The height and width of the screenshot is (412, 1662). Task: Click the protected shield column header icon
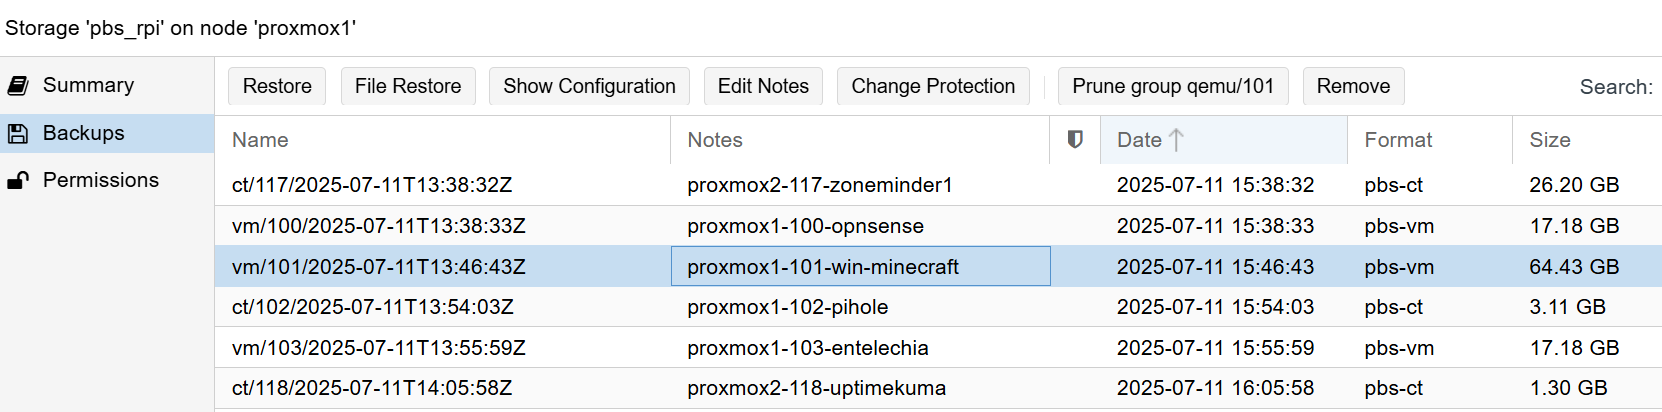pyautogui.click(x=1075, y=140)
